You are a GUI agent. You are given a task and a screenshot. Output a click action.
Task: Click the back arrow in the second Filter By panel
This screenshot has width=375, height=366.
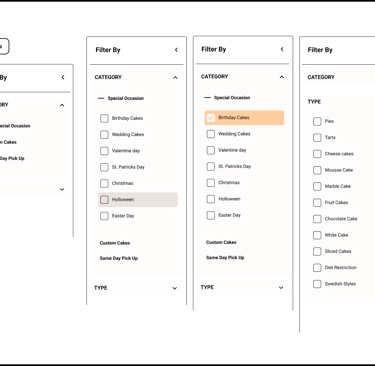(x=176, y=50)
